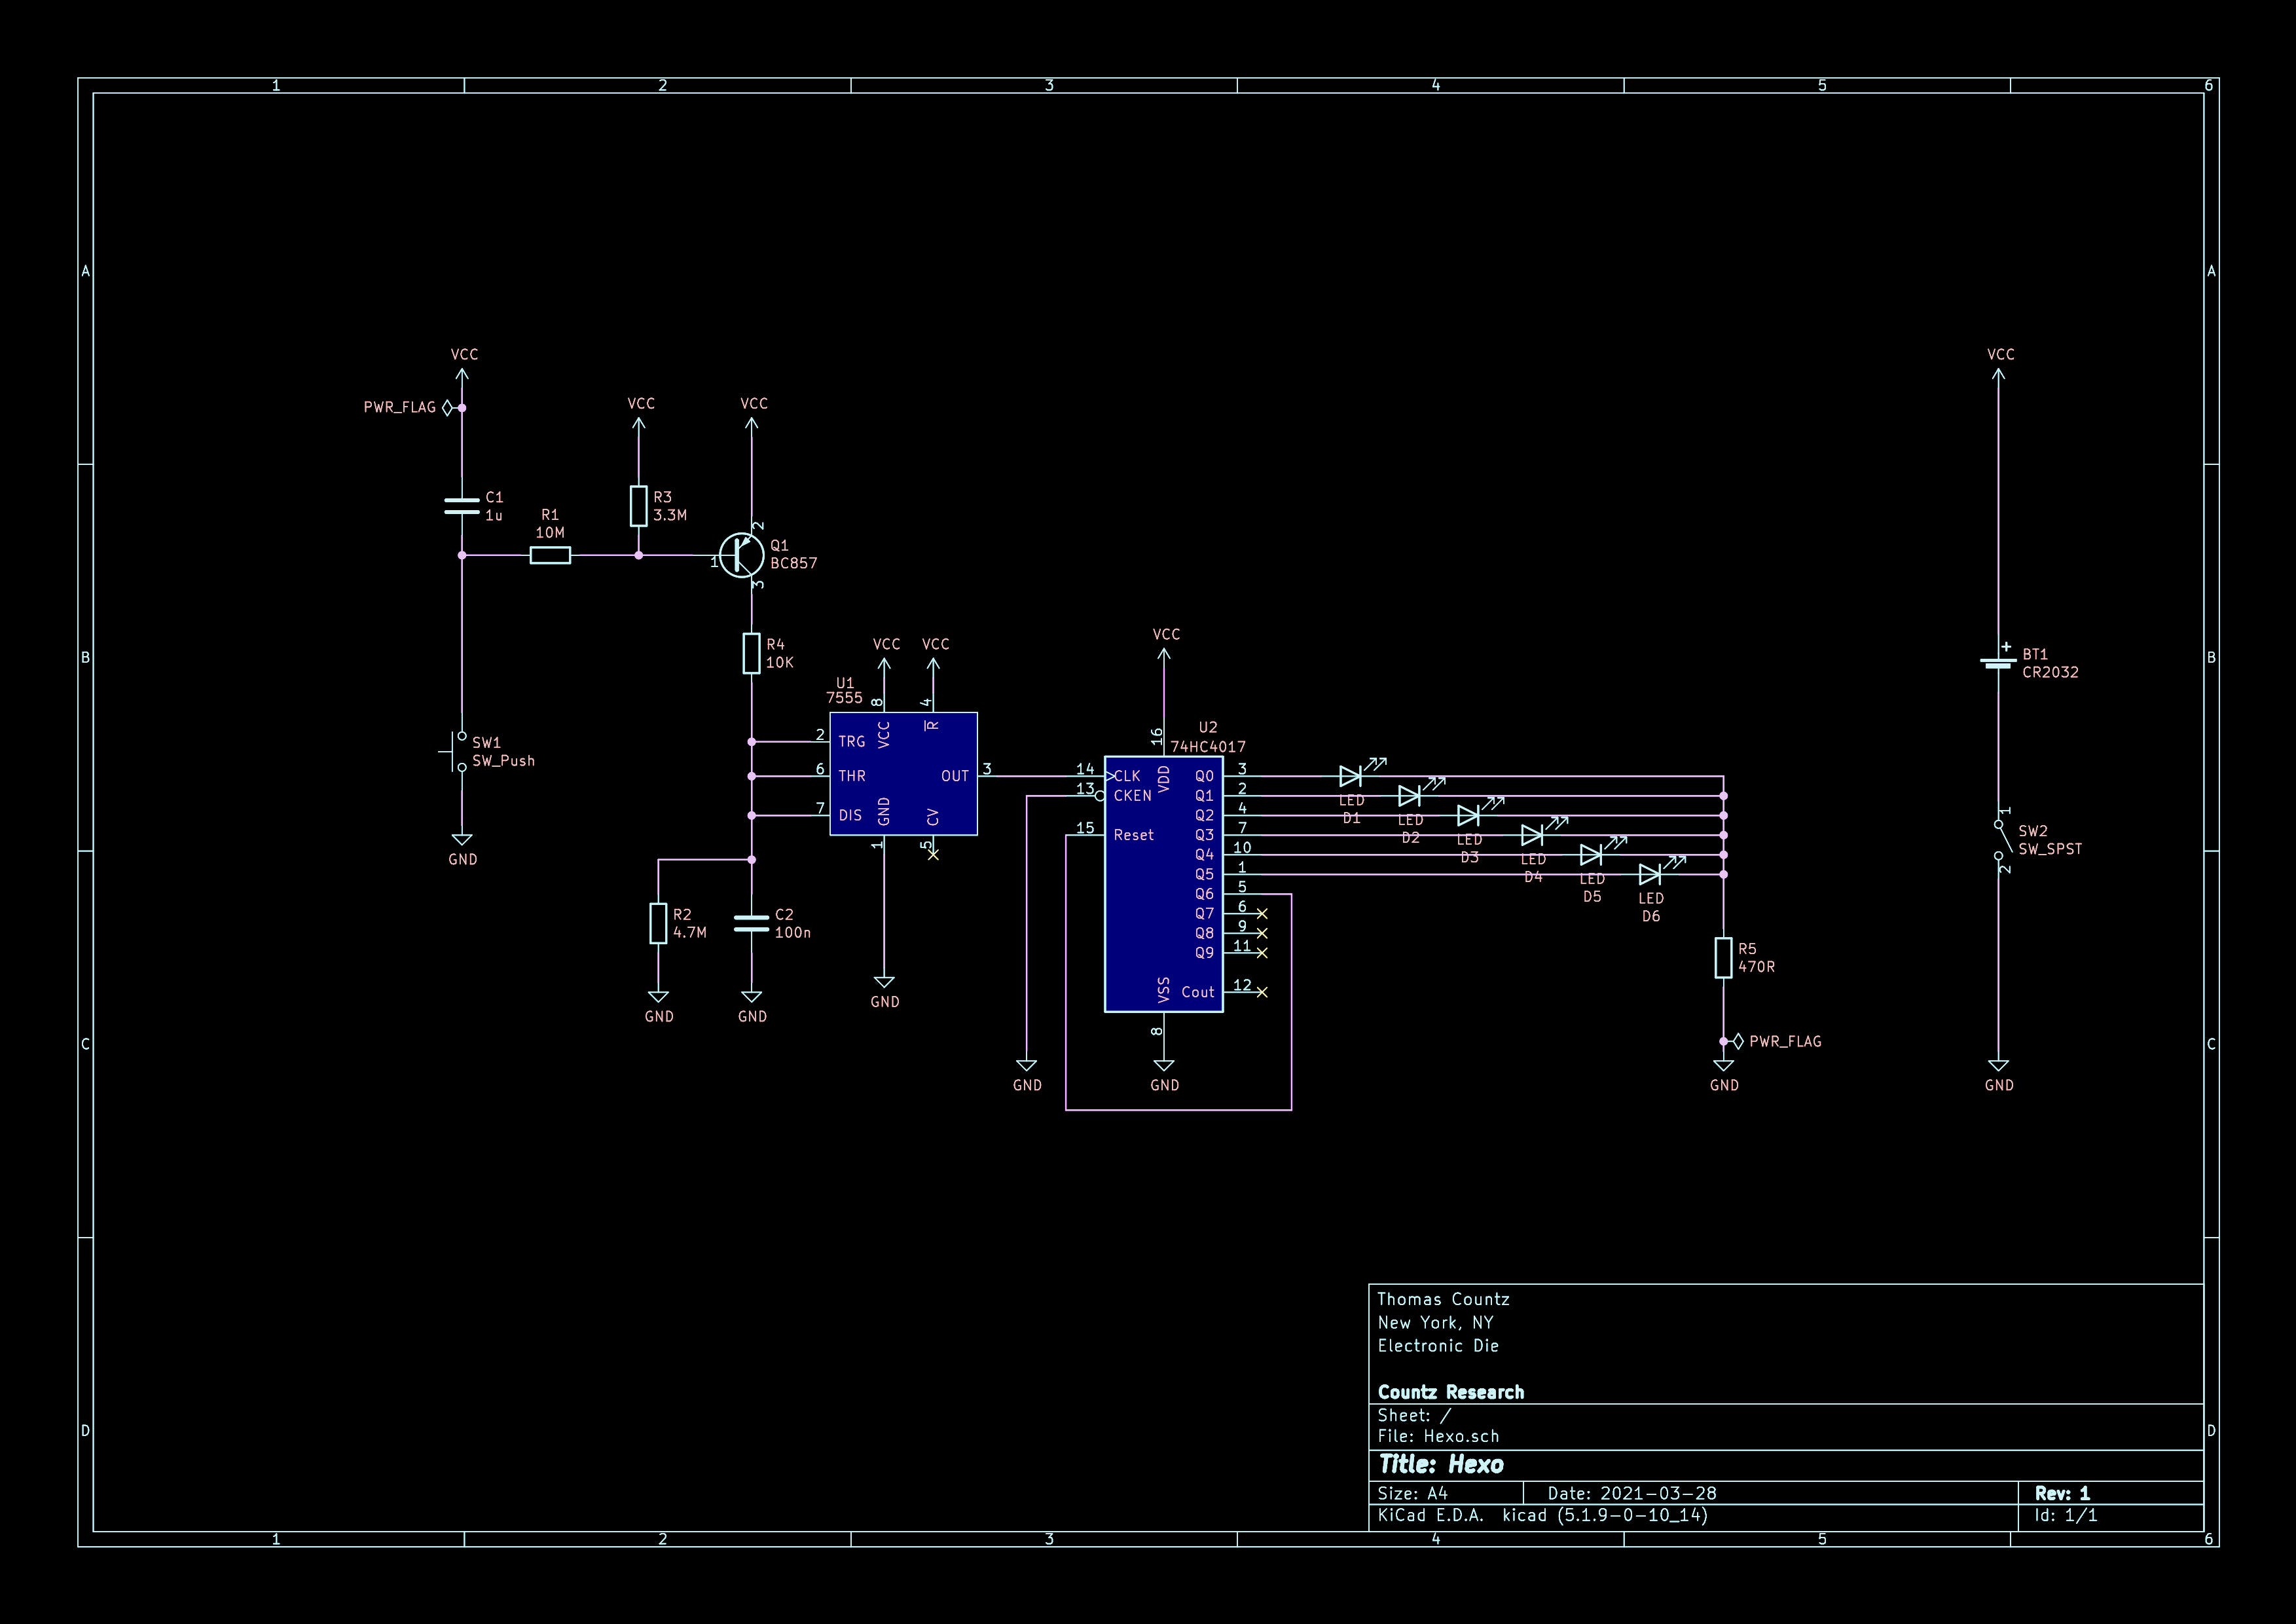Click the 'Rev: 1' field
2296x1624 pixels.
point(2062,1494)
